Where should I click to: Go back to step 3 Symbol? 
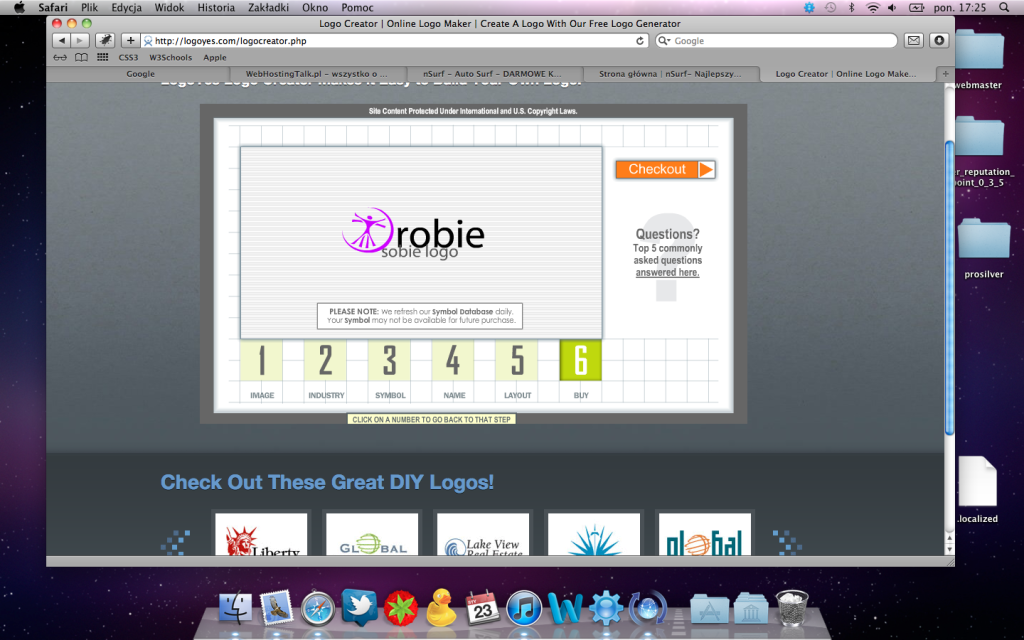point(389,360)
